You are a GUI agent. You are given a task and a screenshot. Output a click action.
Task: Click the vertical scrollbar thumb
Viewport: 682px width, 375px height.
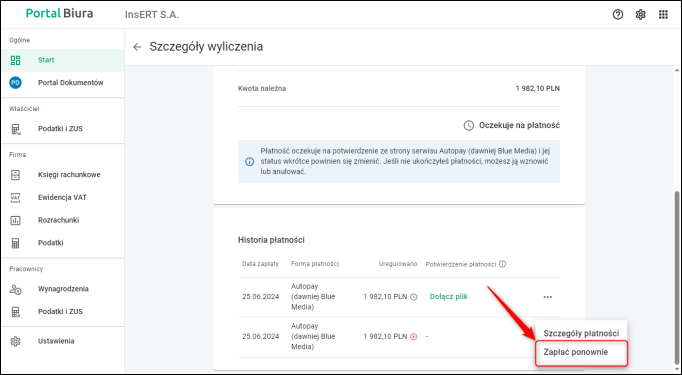pos(676,278)
